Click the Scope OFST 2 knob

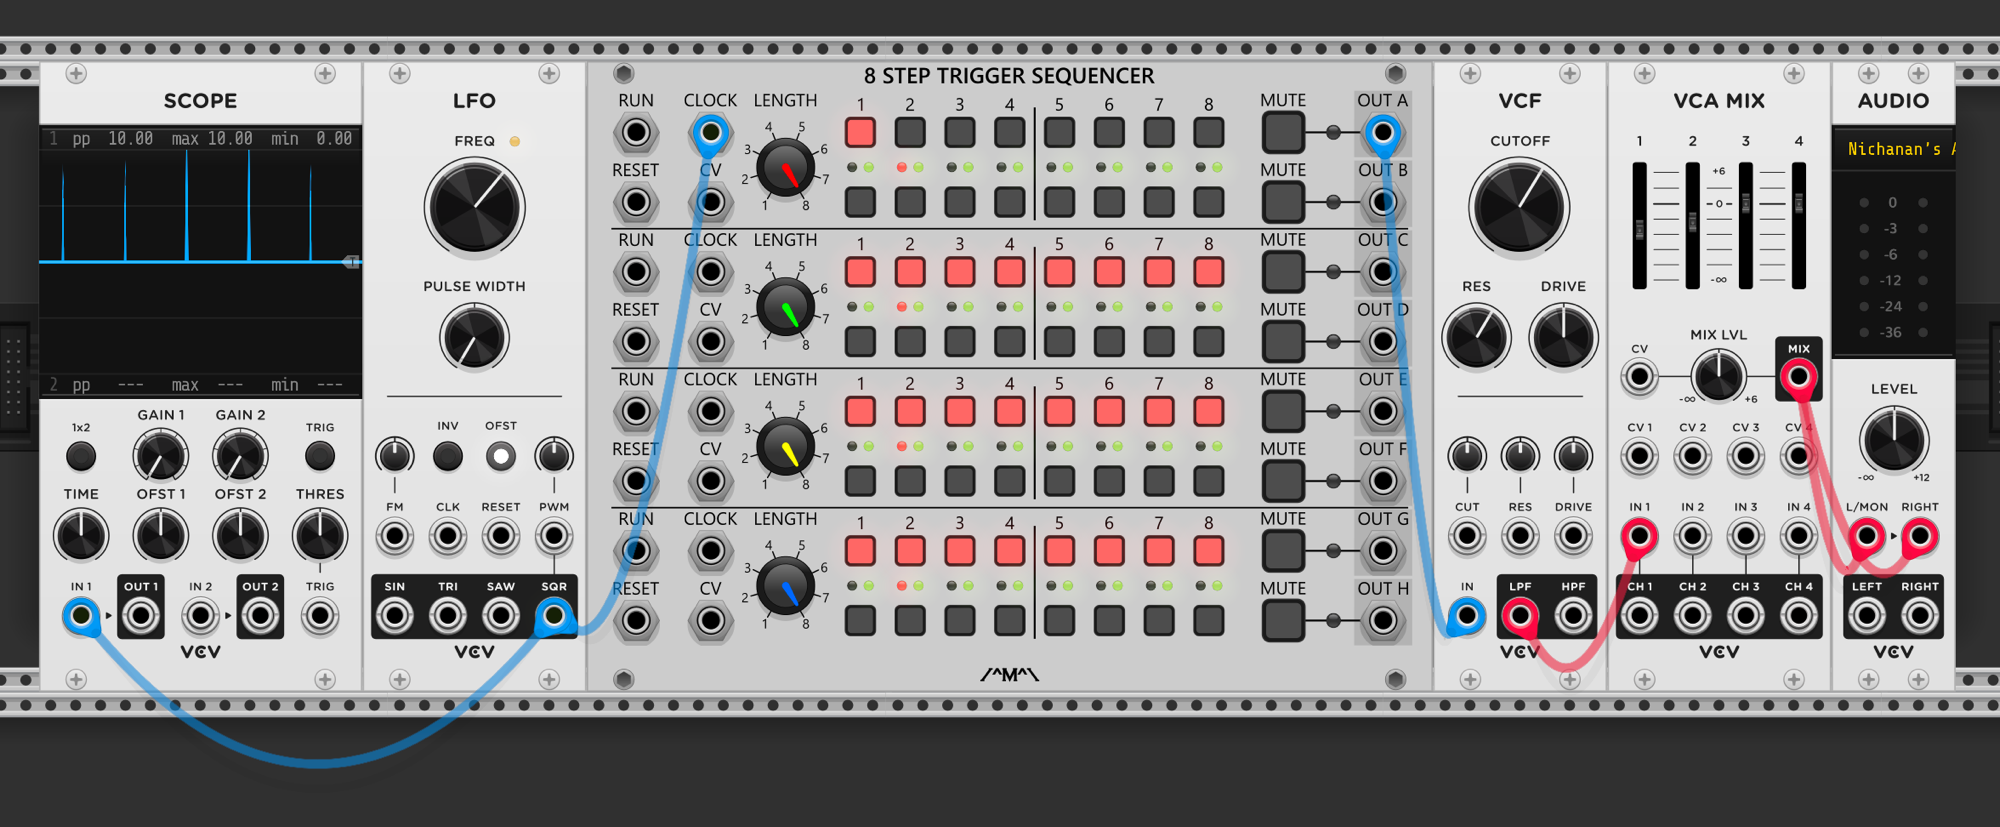point(240,536)
